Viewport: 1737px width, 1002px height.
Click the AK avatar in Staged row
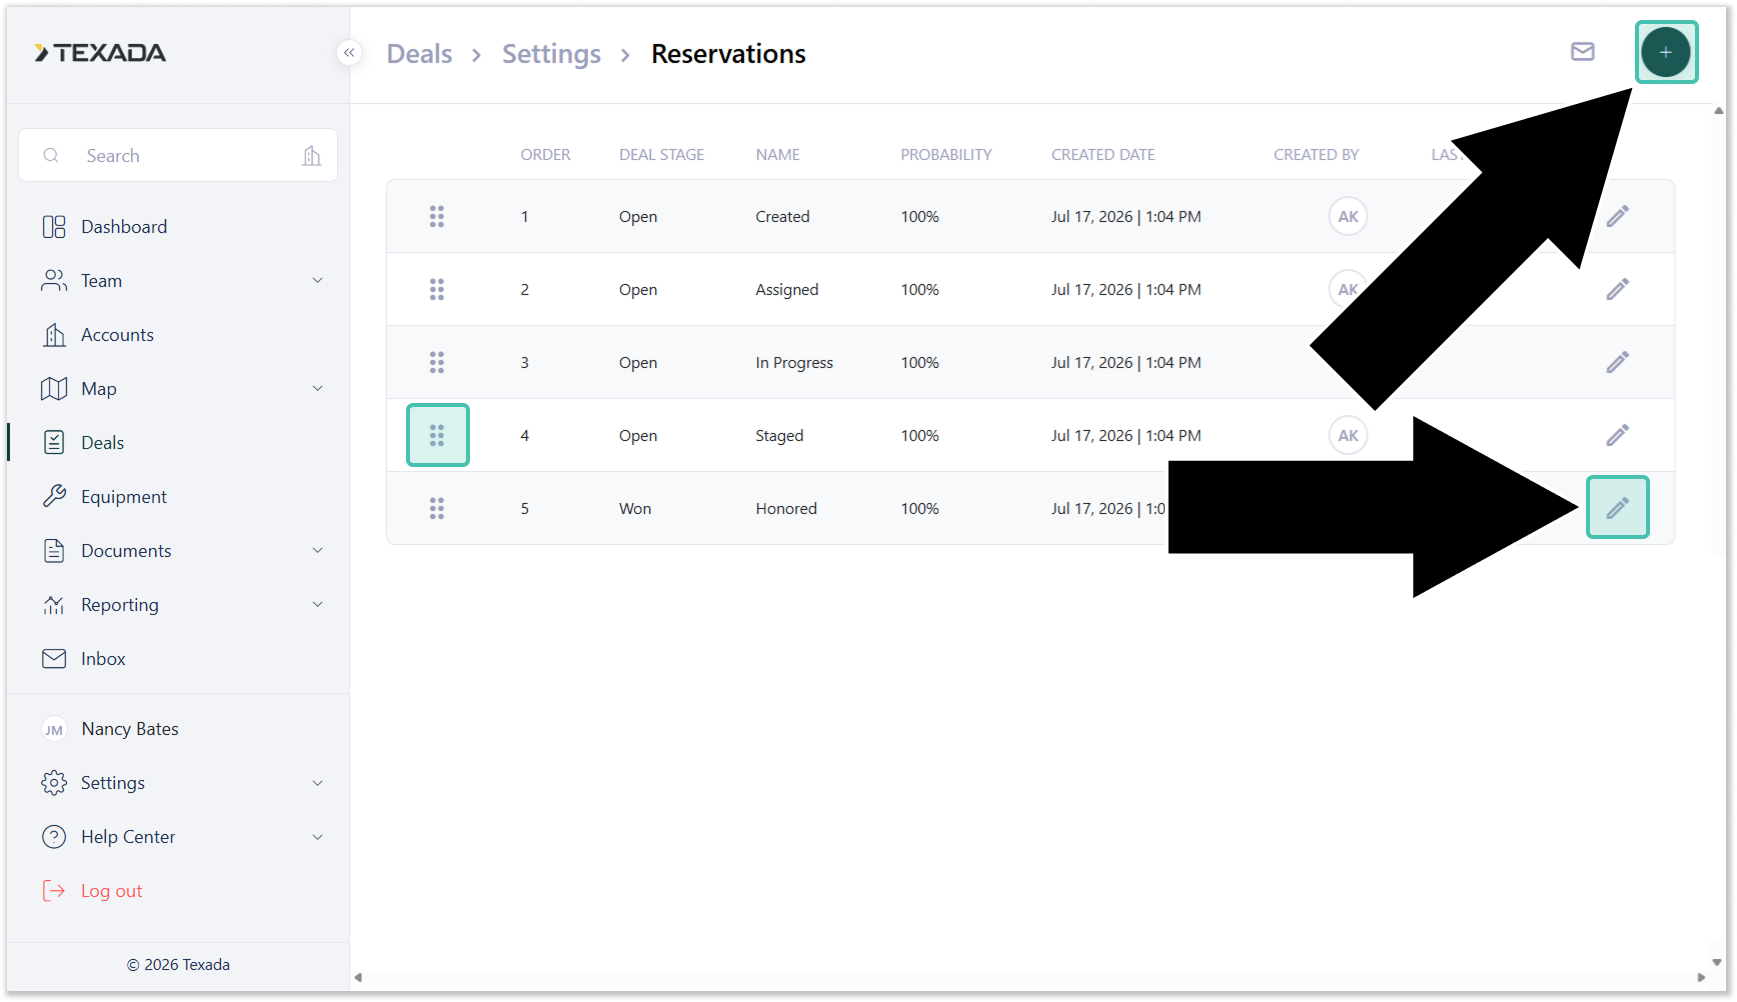pos(1348,435)
